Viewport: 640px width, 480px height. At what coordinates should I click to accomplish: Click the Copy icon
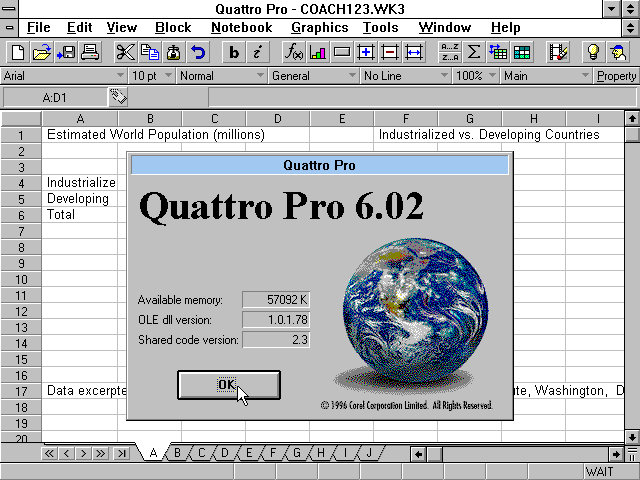(149, 53)
